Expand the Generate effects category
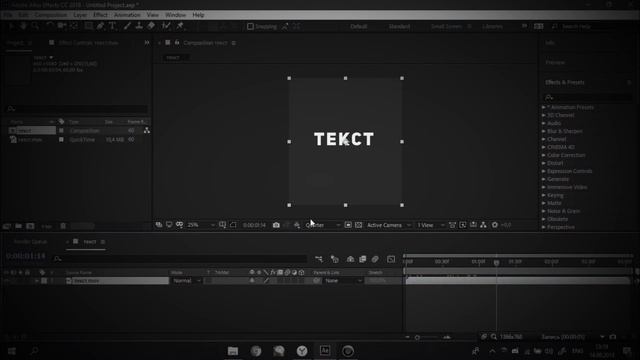This screenshot has width=640, height=360. point(544,179)
